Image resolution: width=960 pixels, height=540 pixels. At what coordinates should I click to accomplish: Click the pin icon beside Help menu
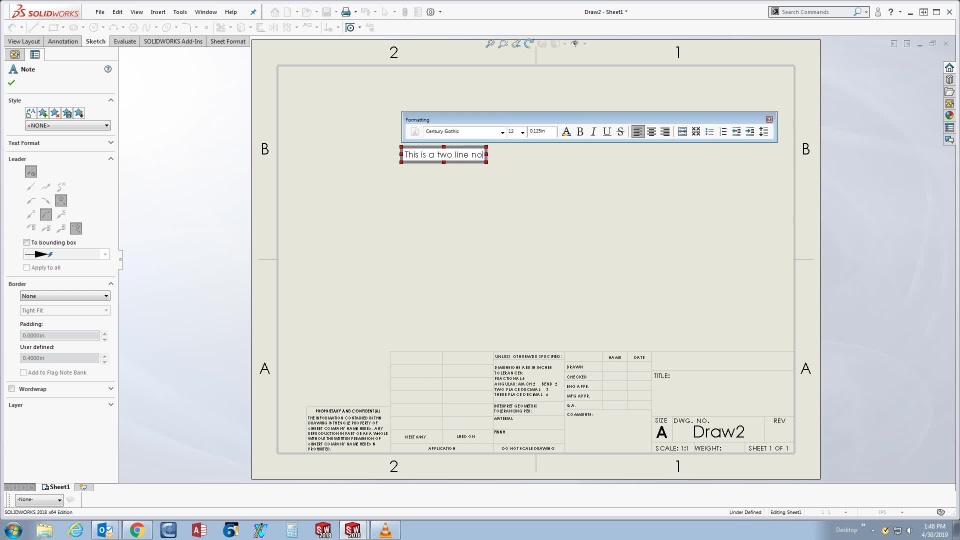pos(253,12)
